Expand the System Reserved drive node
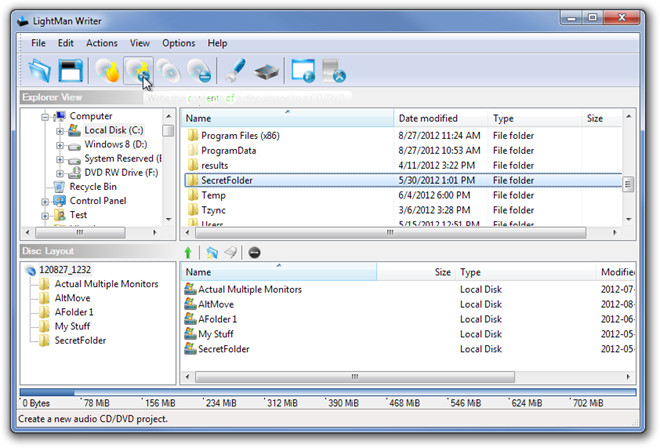Image resolution: width=660 pixels, height=448 pixels. (x=60, y=160)
